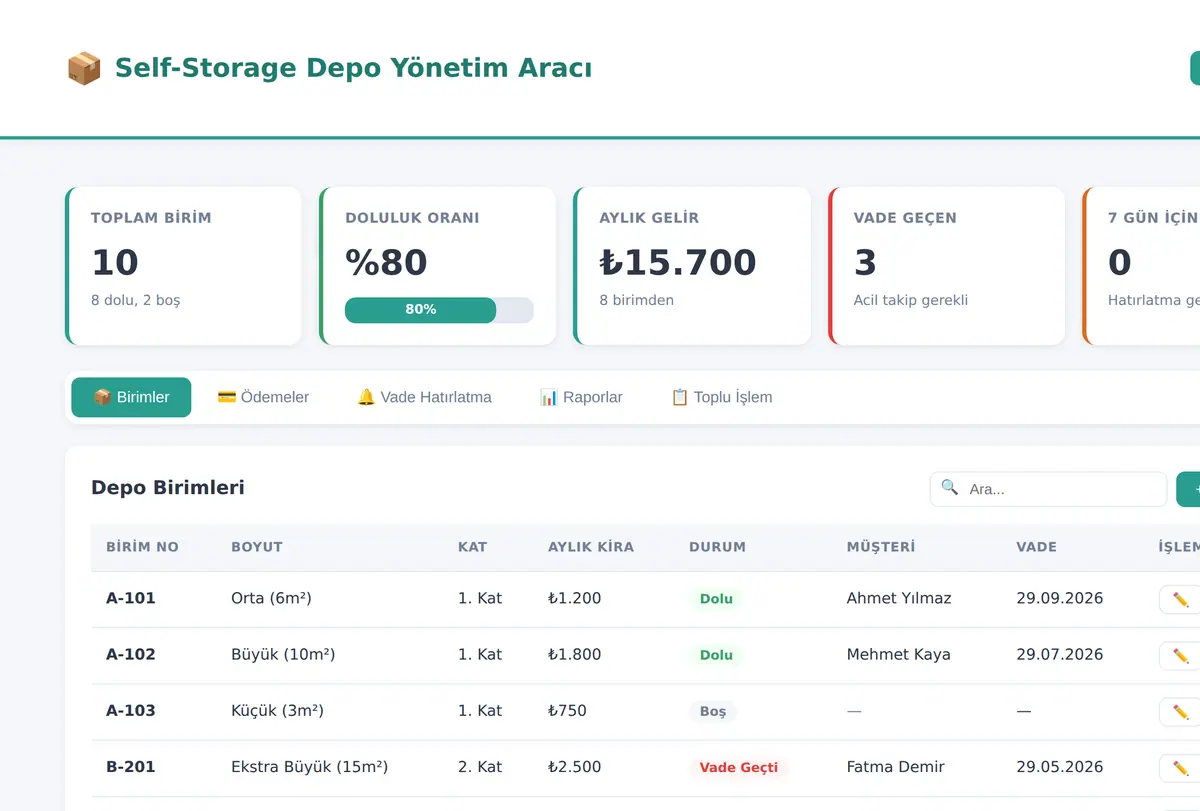Select unit number A-103
This screenshot has width=1200, height=811.
(131, 710)
